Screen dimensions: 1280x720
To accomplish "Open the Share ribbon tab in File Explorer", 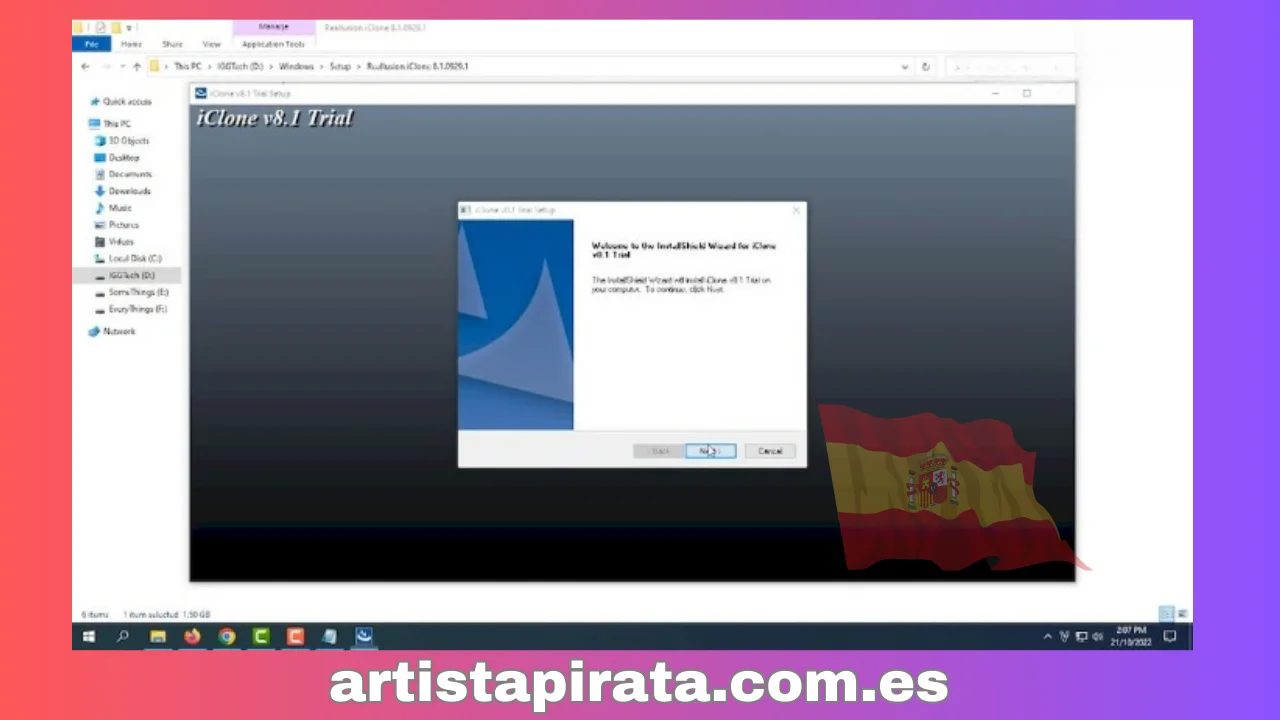I will point(172,44).
